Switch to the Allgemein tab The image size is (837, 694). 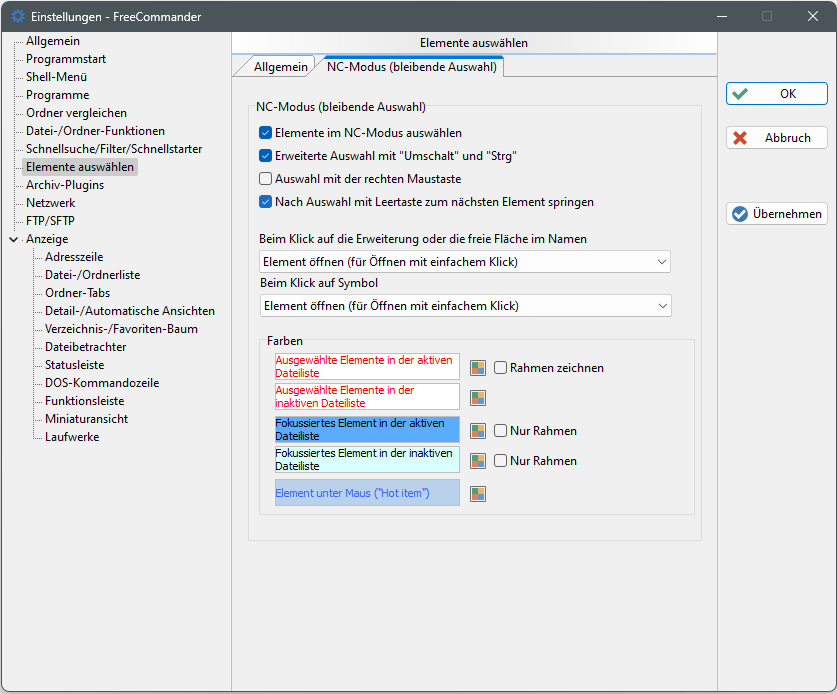pos(280,67)
